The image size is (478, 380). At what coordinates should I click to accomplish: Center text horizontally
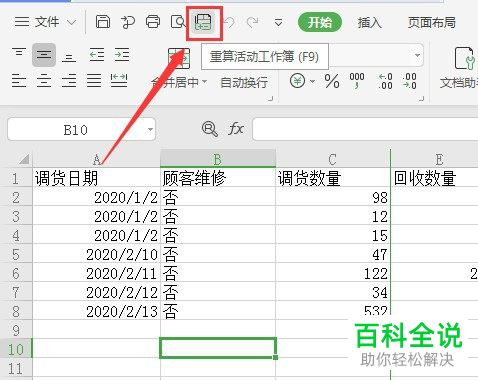click(44, 80)
